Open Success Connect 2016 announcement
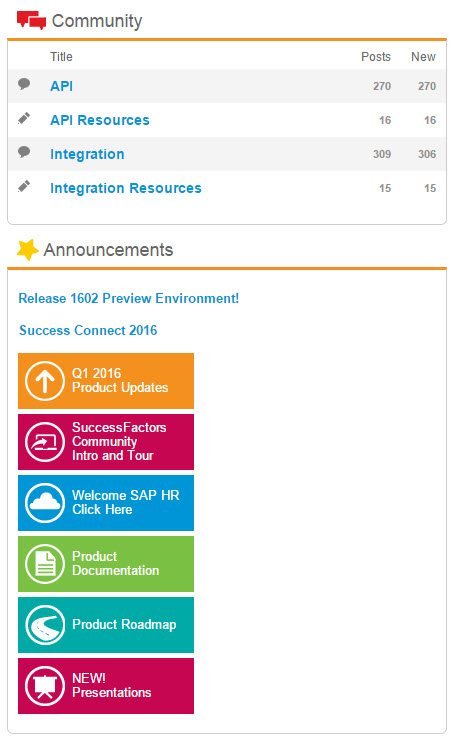This screenshot has height=736, width=475. [x=88, y=330]
